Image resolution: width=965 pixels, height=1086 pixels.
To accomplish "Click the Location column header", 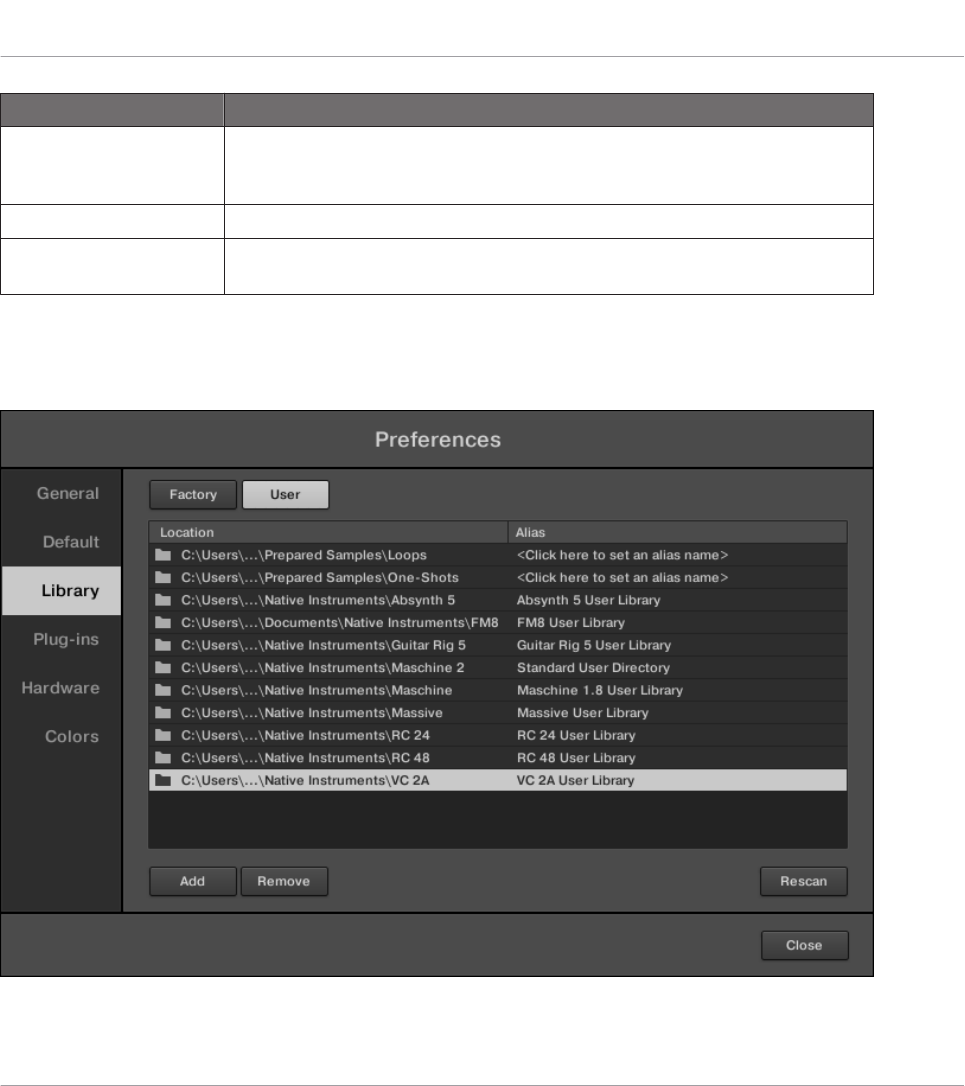I will tap(328, 532).
